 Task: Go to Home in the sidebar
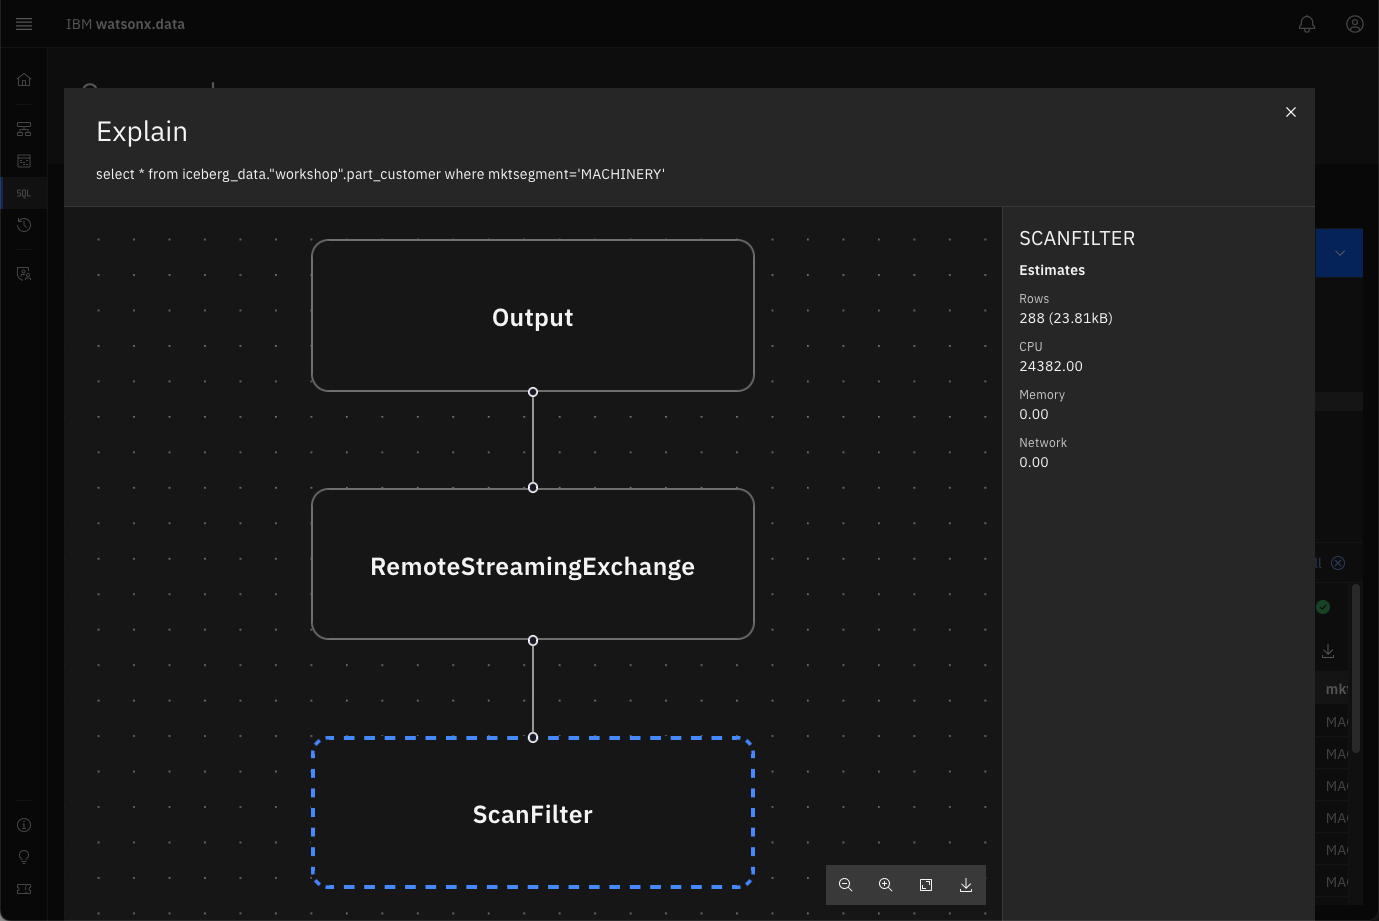click(x=24, y=80)
